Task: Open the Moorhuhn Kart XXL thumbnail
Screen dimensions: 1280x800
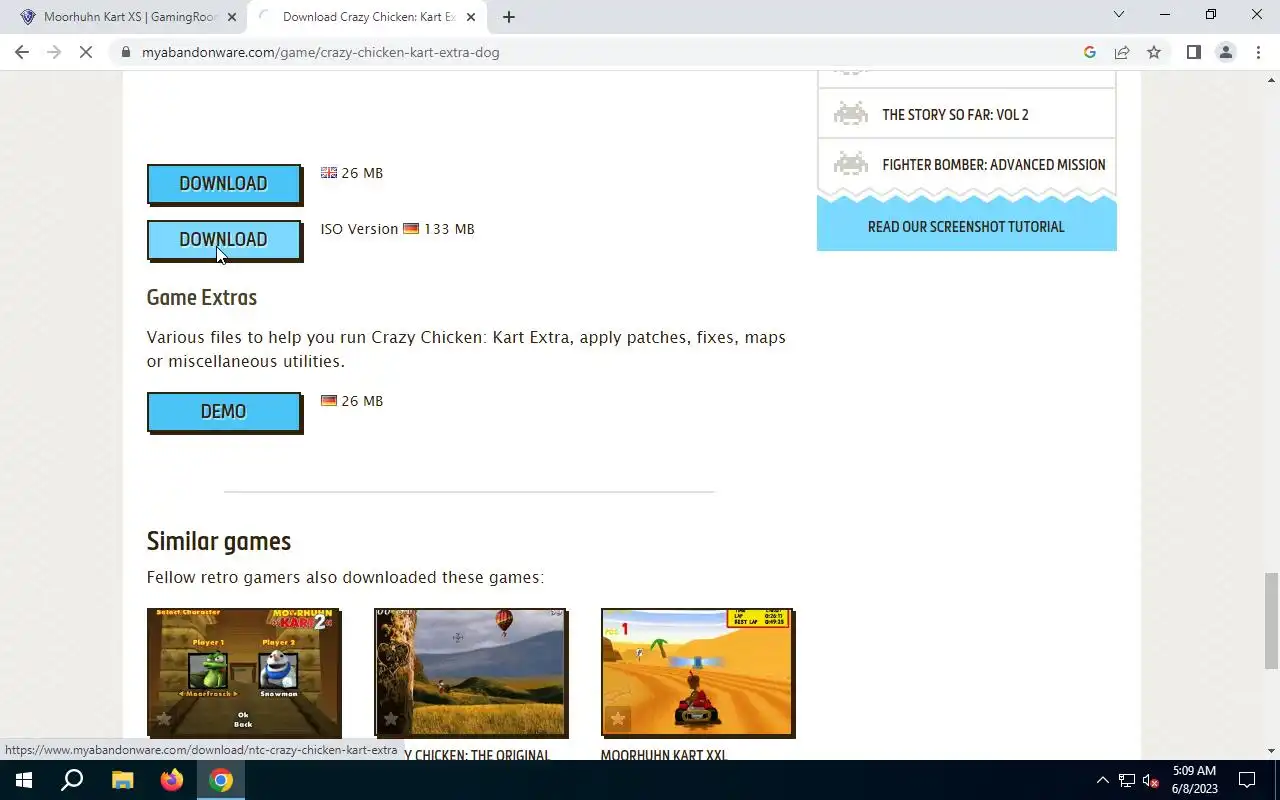Action: [x=698, y=672]
